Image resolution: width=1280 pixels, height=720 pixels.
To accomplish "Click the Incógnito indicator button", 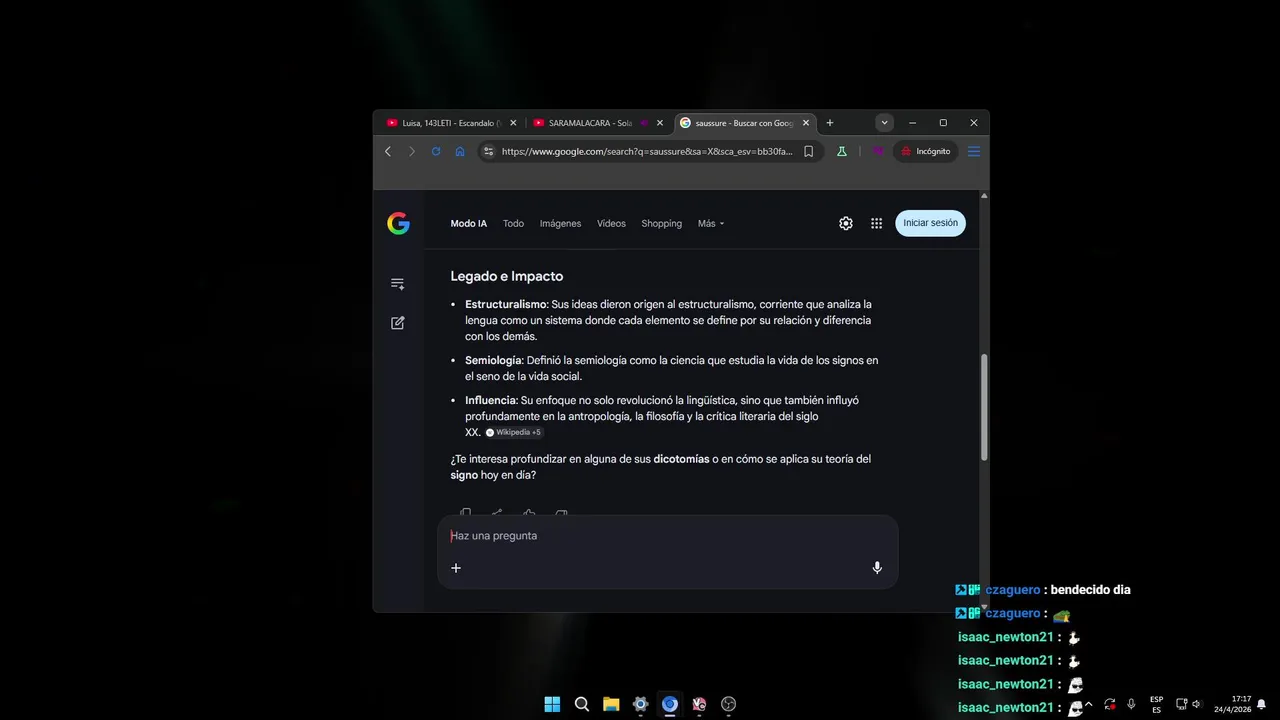I will coord(926,151).
